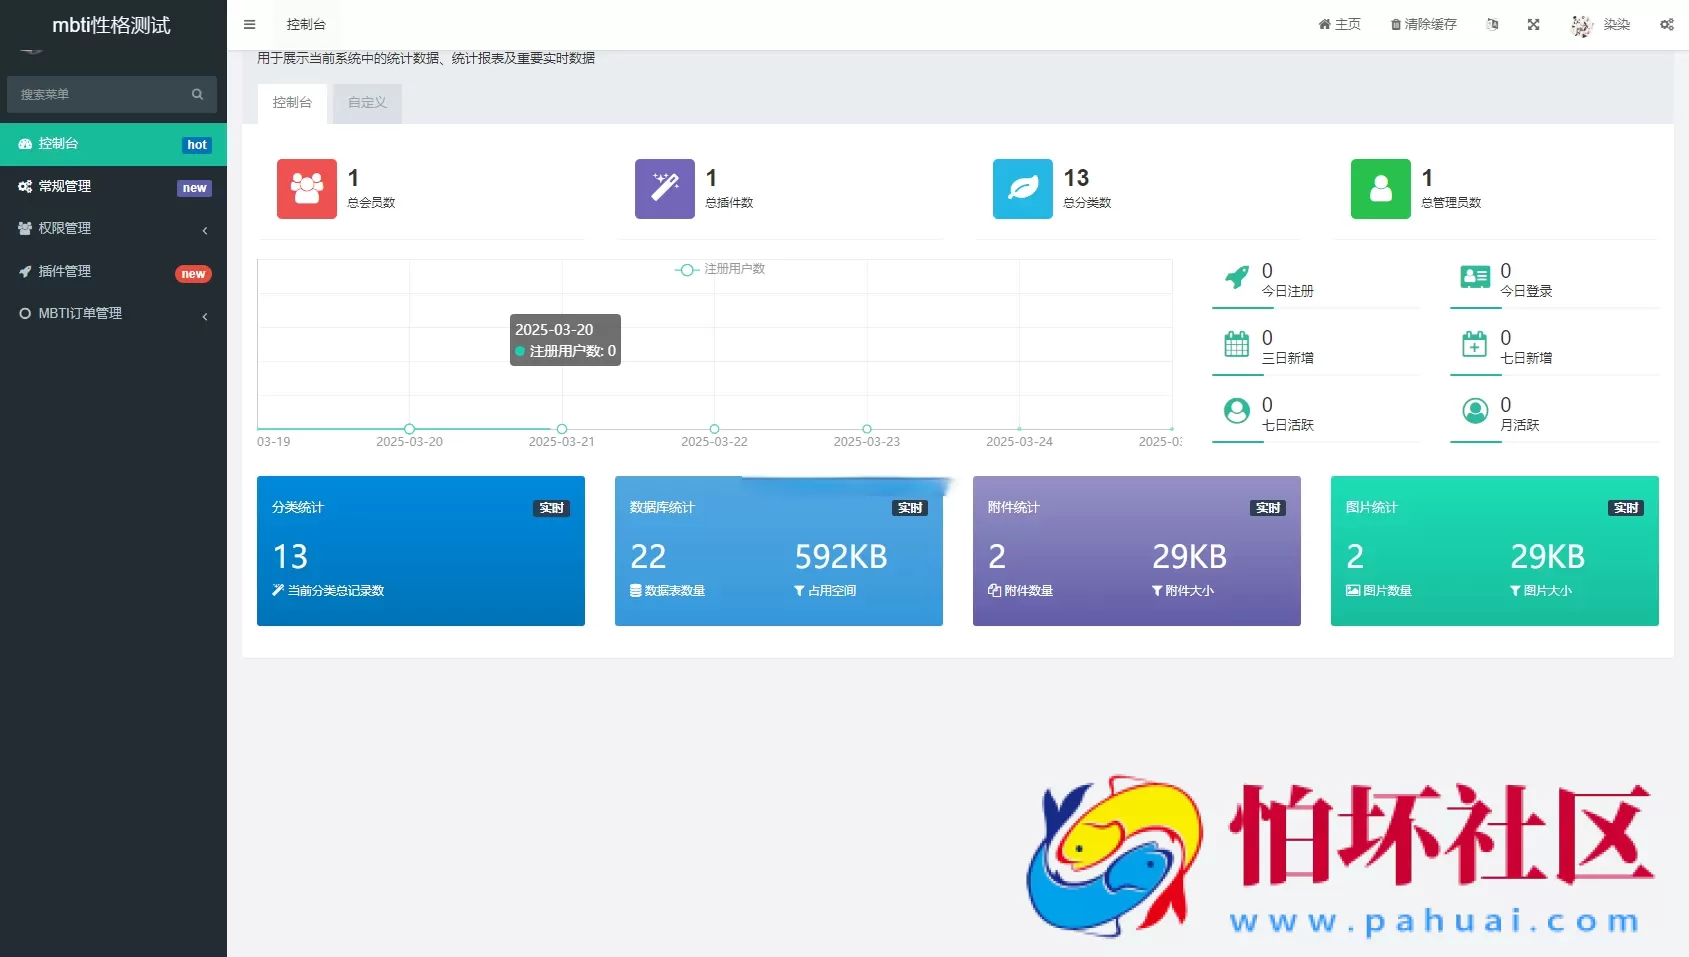Click the language switch icon in header
Viewport: 1689px width, 957px height.
1492,25
